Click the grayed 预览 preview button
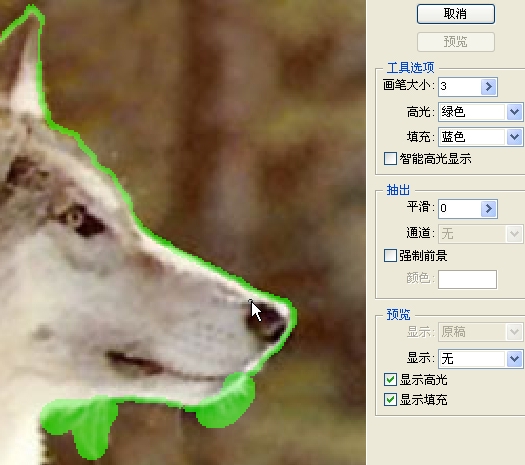This screenshot has height=465, width=525. click(456, 42)
